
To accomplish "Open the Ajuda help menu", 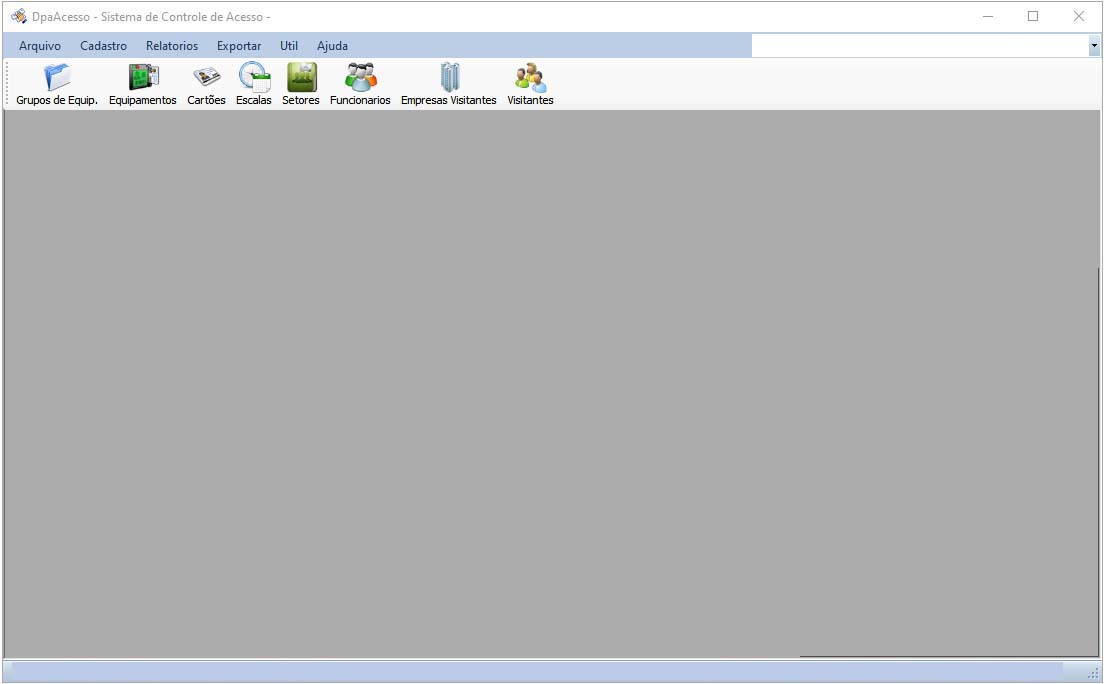I will click(332, 46).
